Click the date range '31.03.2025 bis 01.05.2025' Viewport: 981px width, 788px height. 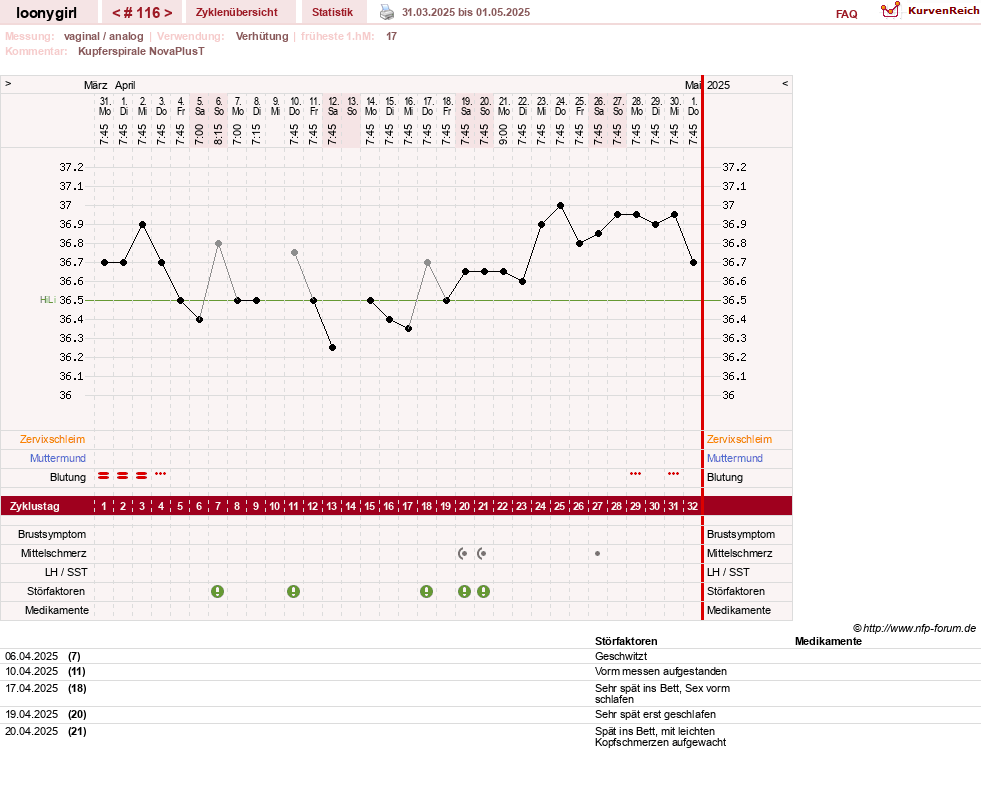click(x=465, y=13)
